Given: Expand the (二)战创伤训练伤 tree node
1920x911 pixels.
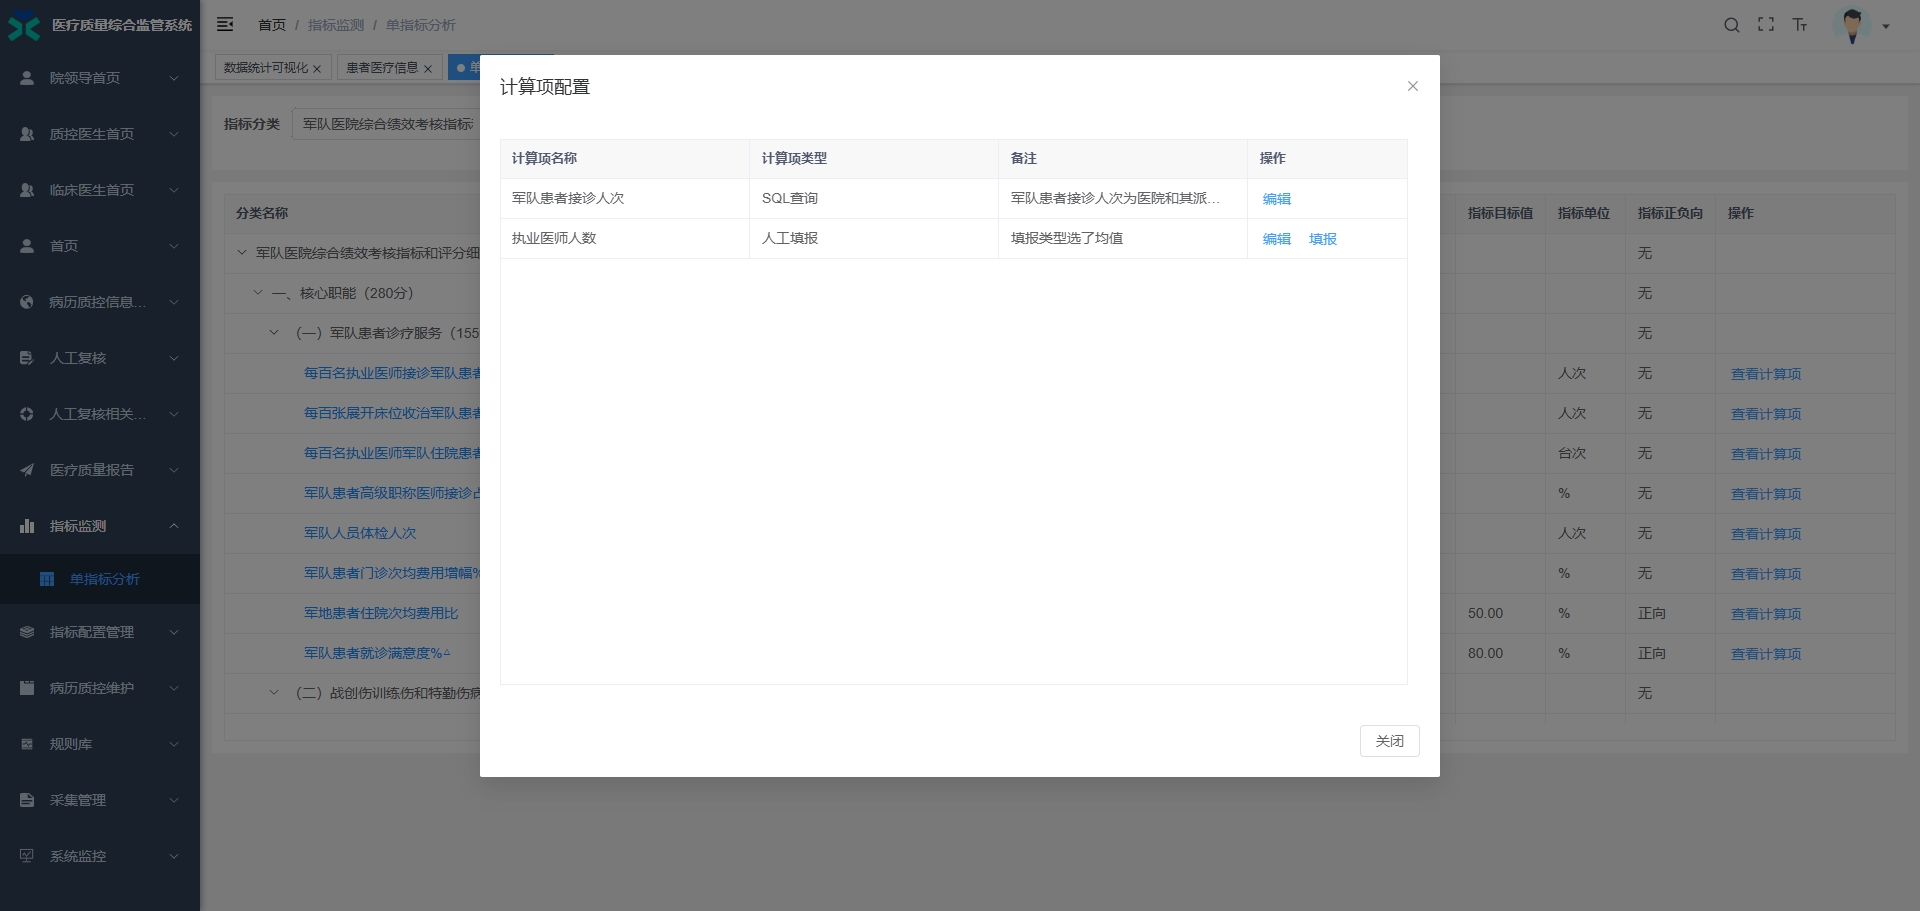Looking at the screenshot, I should (x=273, y=693).
